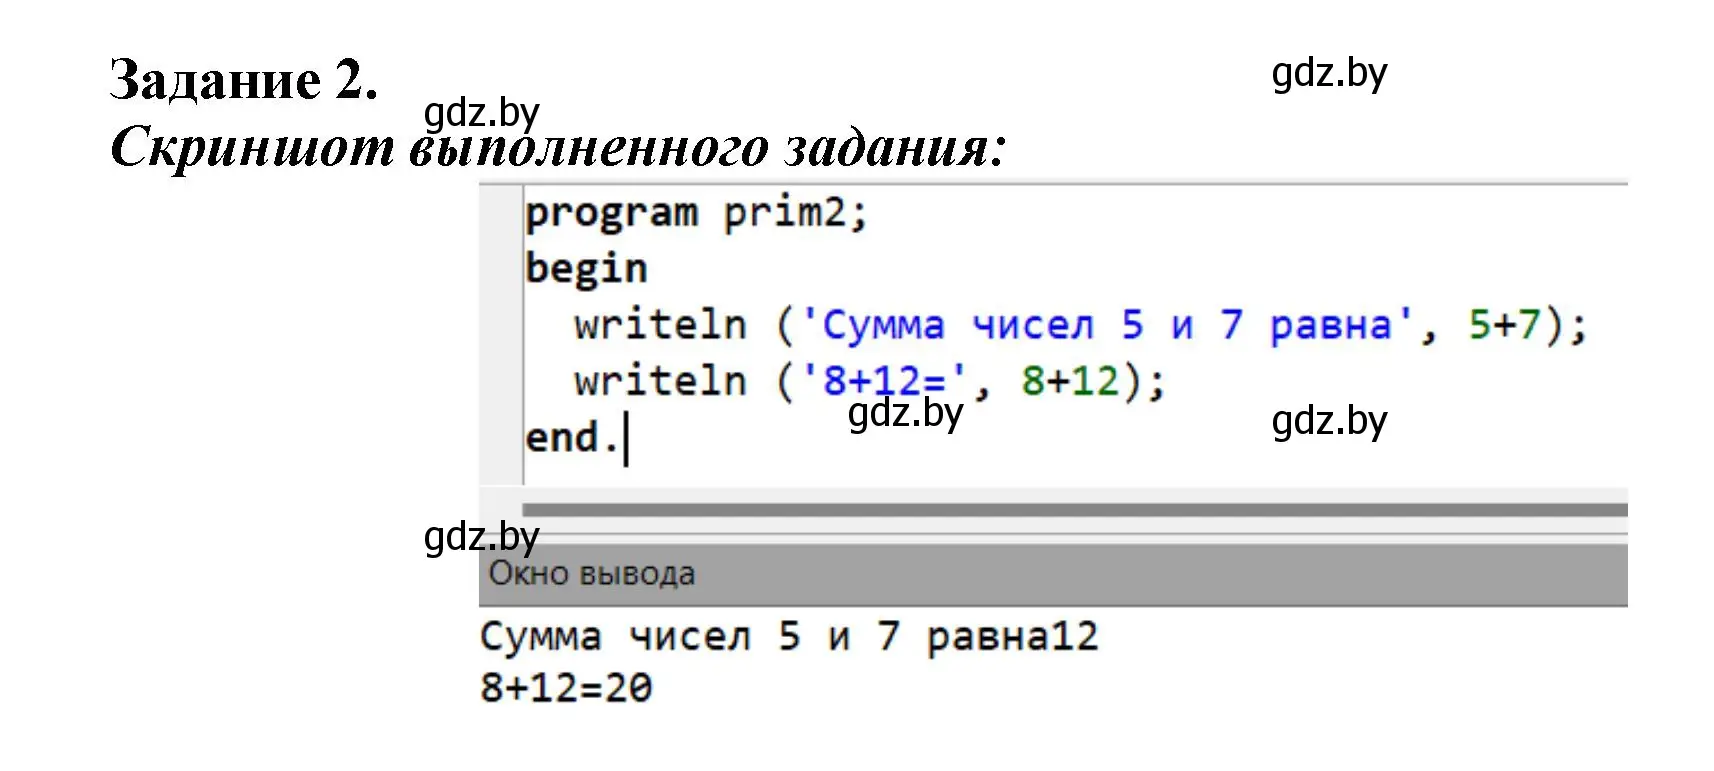This screenshot has height=771, width=1714.
Task: Select the string 'Сумма чисел 5 и 7 равна'
Action: (x=1107, y=325)
